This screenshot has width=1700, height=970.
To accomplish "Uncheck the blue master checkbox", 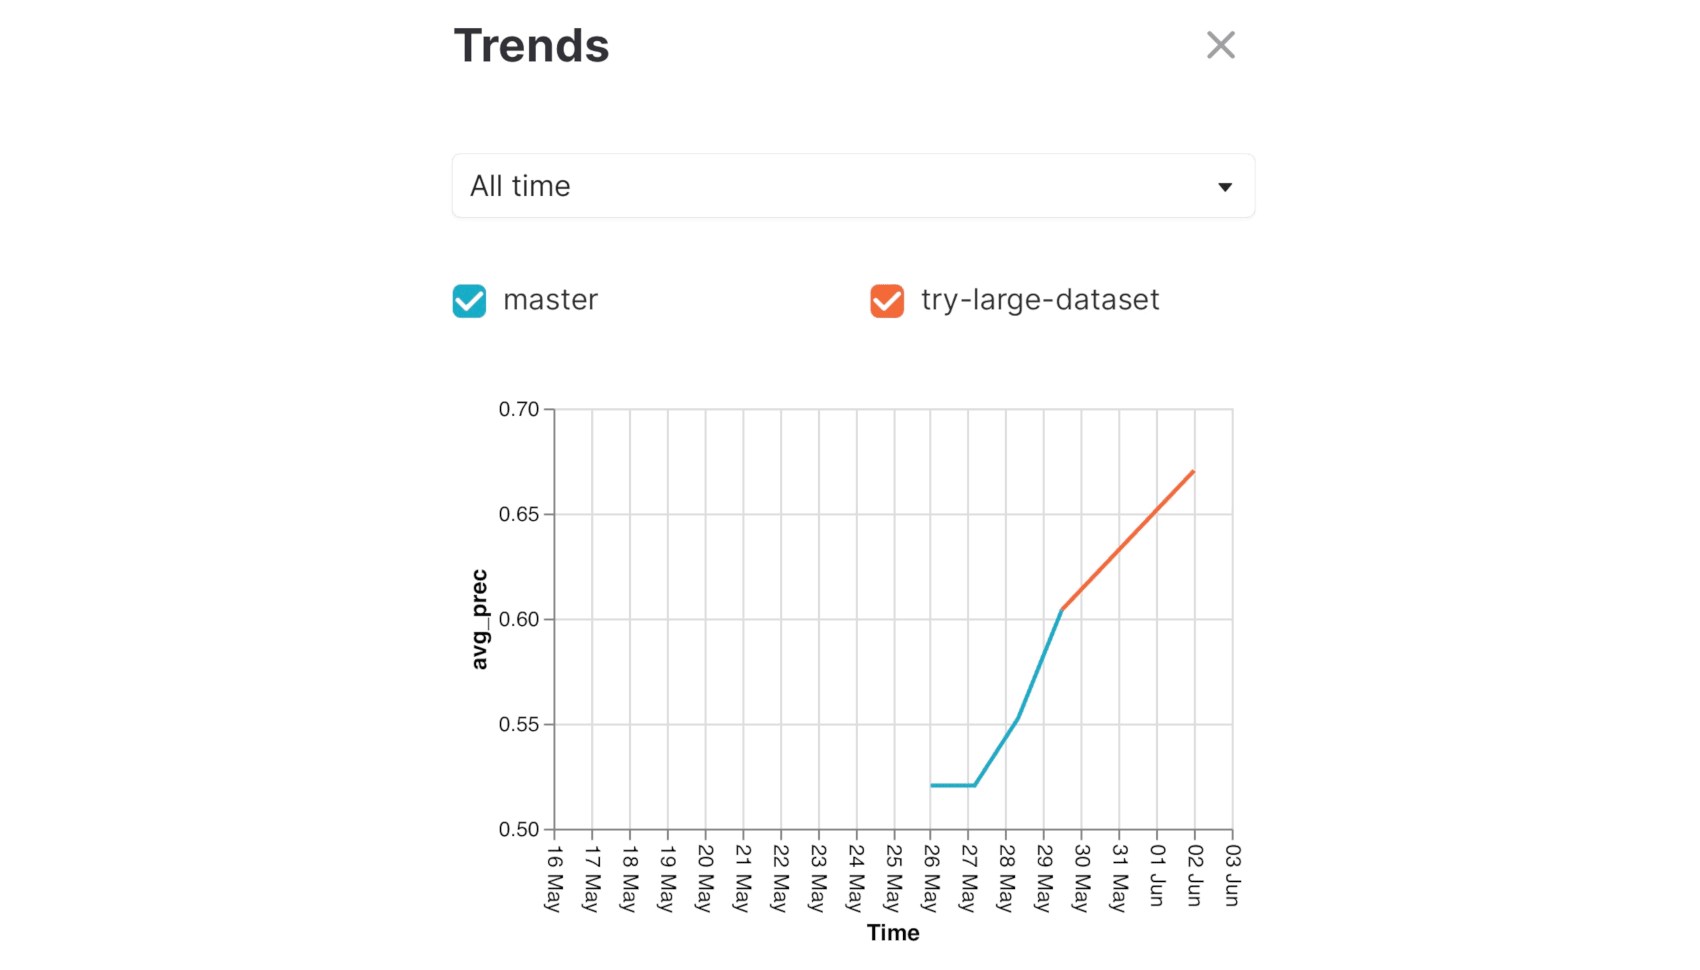I will (x=469, y=301).
